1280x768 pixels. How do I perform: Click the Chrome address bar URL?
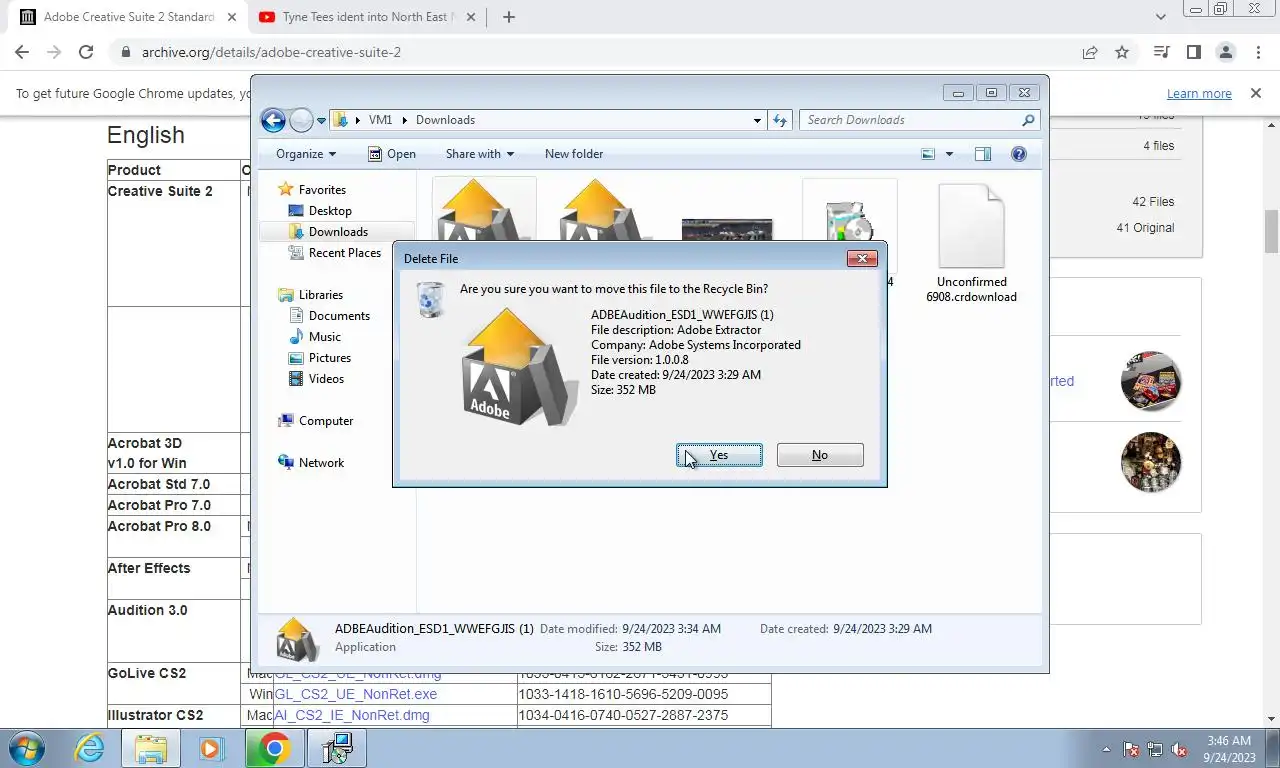point(271,52)
